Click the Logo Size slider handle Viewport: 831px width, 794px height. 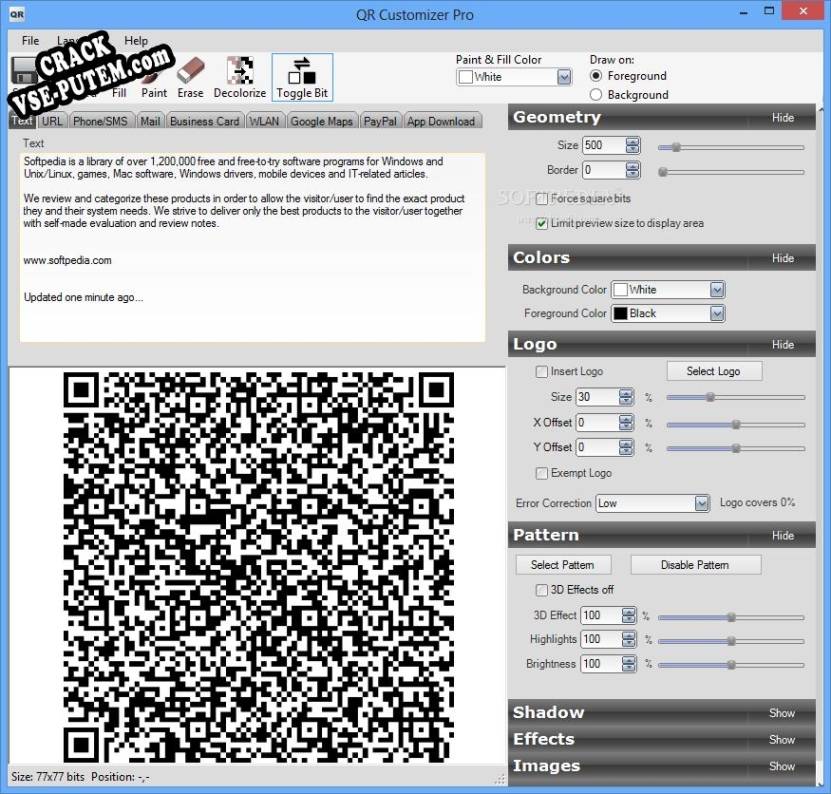(711, 397)
